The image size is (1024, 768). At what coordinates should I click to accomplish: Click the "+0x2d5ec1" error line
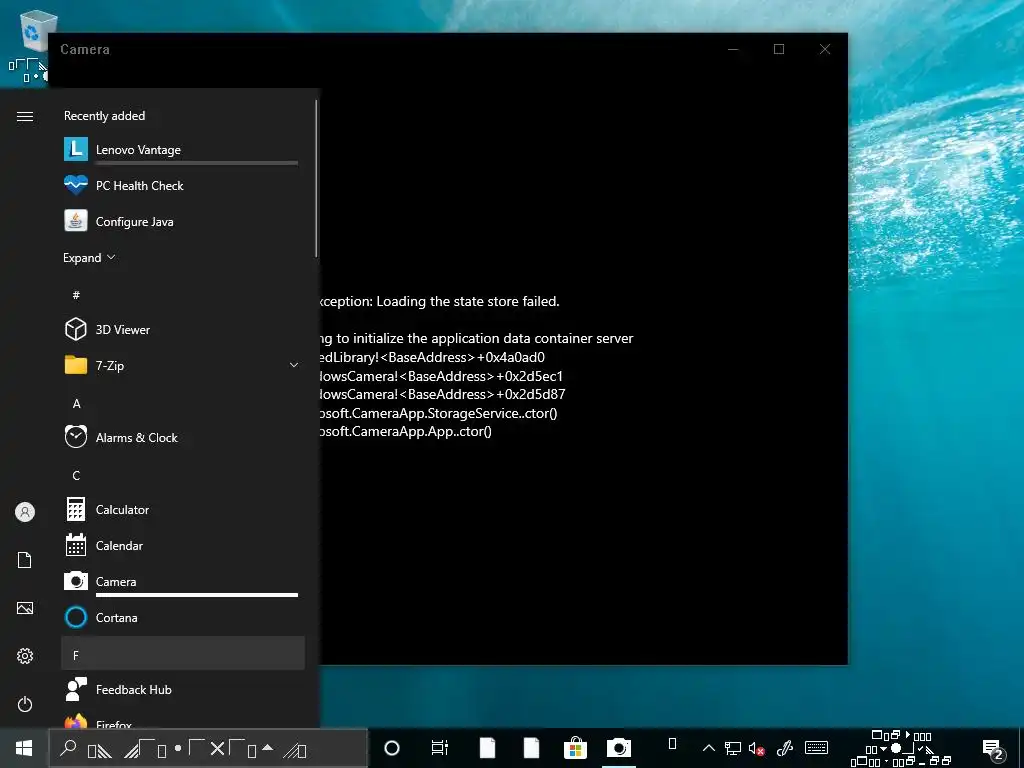tap(529, 376)
